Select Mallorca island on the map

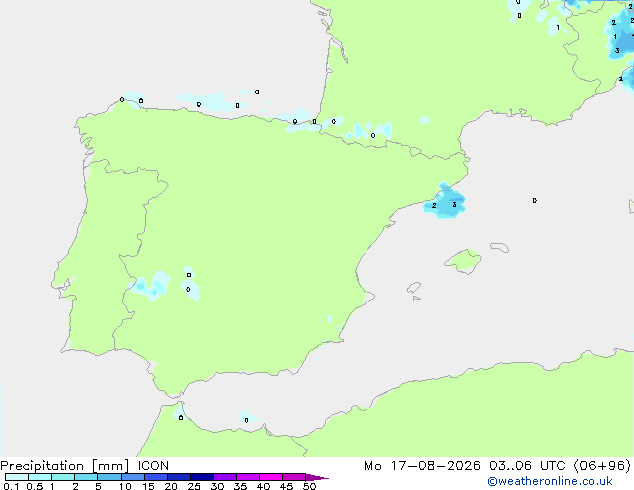463,261
